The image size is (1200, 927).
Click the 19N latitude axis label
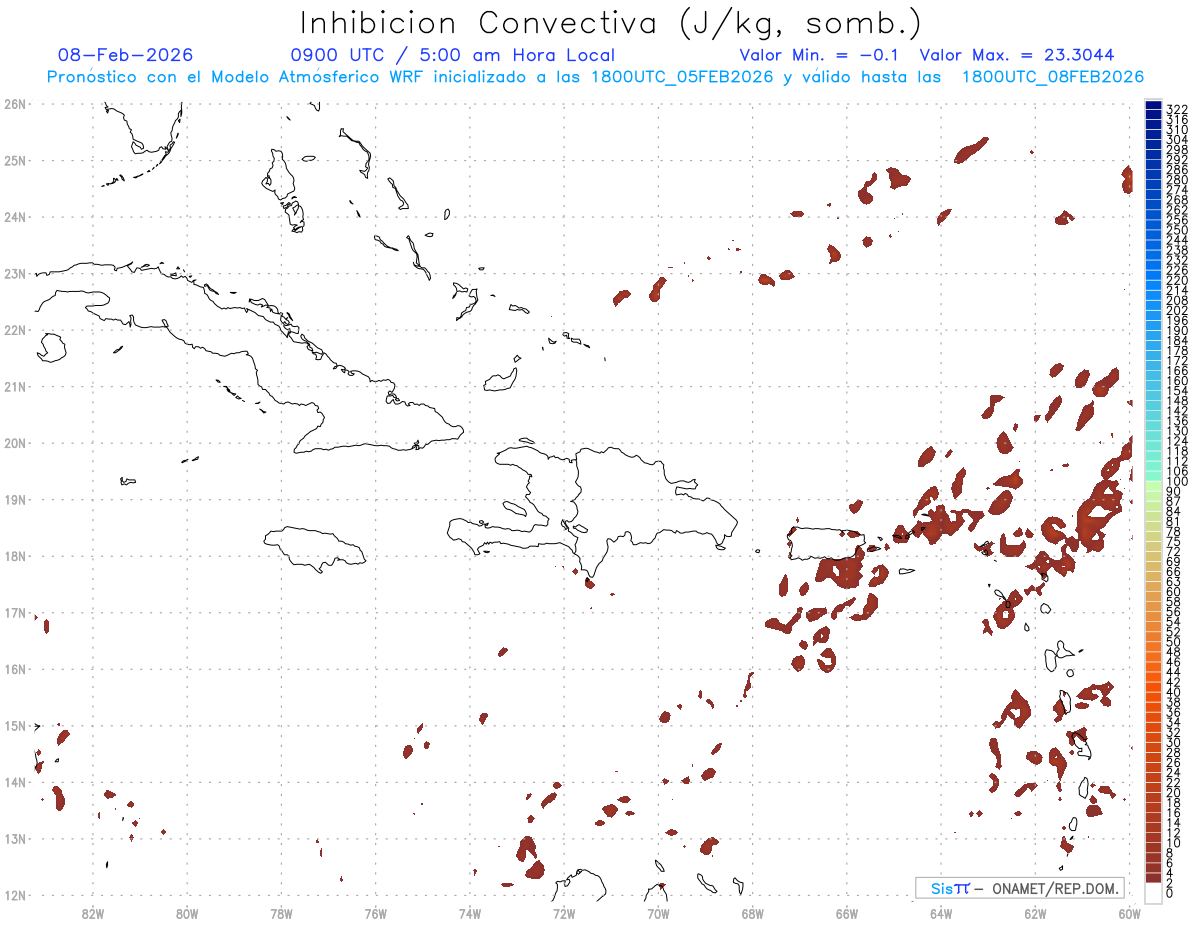point(15,499)
